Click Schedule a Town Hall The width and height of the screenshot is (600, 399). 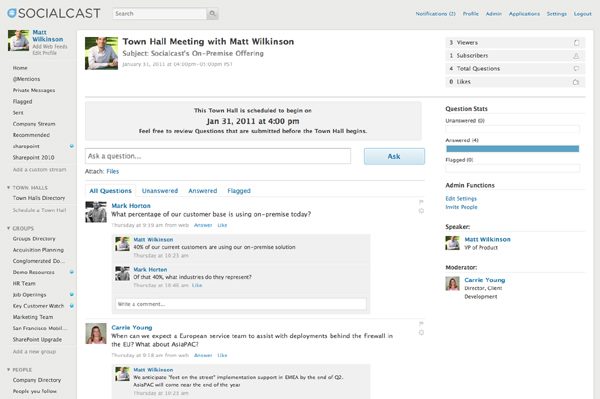pos(39,210)
